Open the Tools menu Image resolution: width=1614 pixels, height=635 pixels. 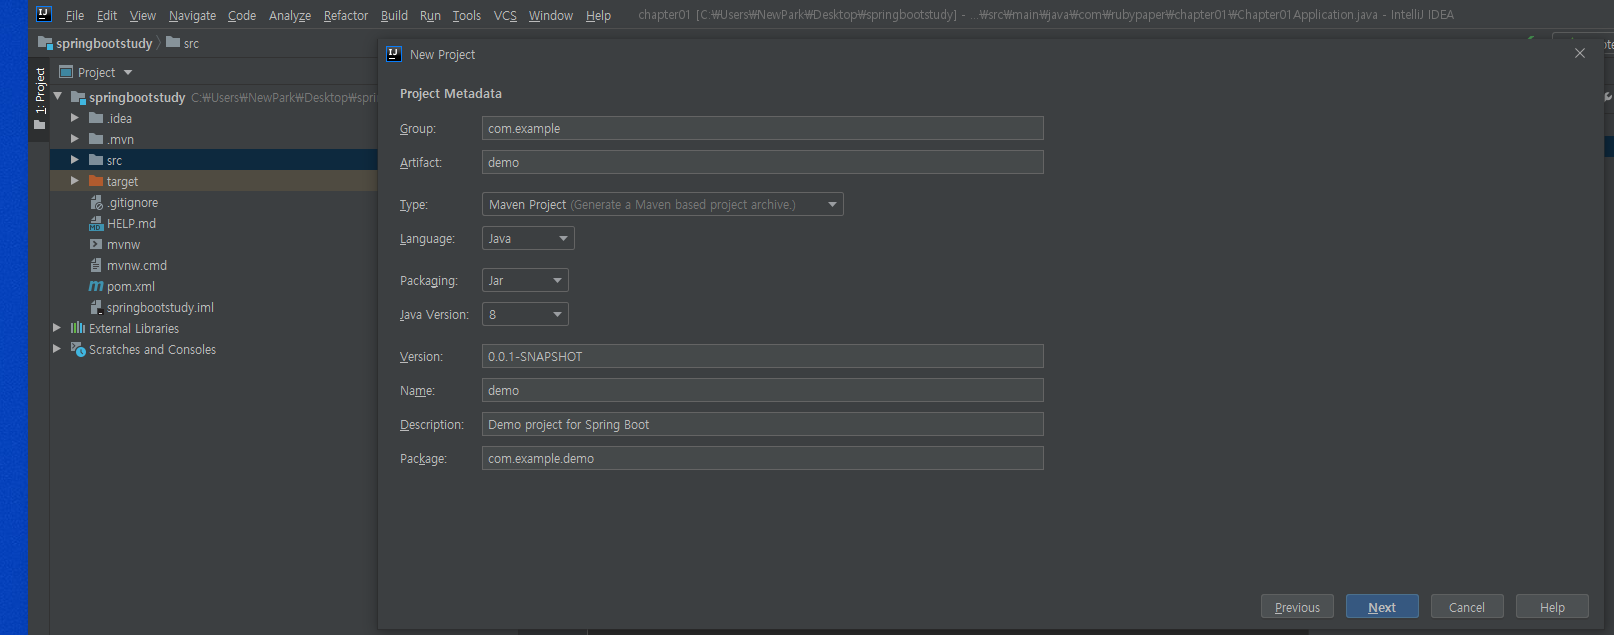pos(467,15)
